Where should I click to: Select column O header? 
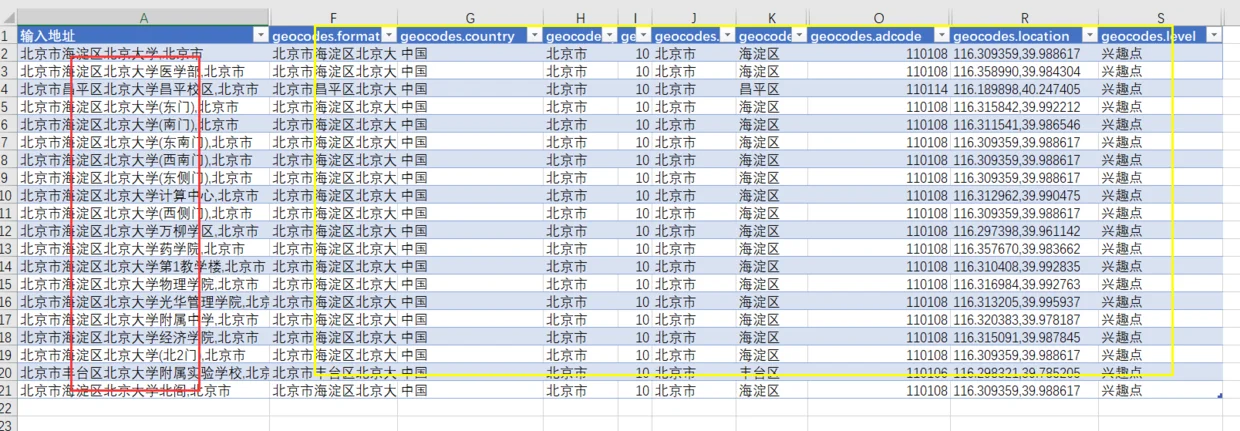point(878,18)
